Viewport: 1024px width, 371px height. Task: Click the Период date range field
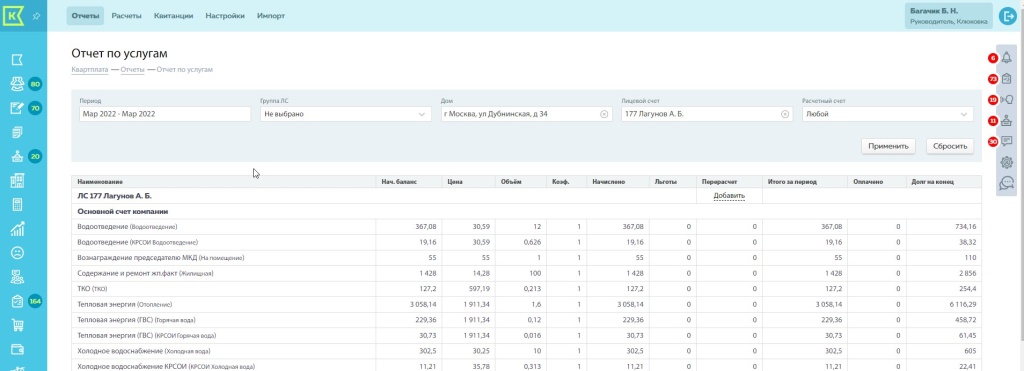pyautogui.click(x=164, y=114)
